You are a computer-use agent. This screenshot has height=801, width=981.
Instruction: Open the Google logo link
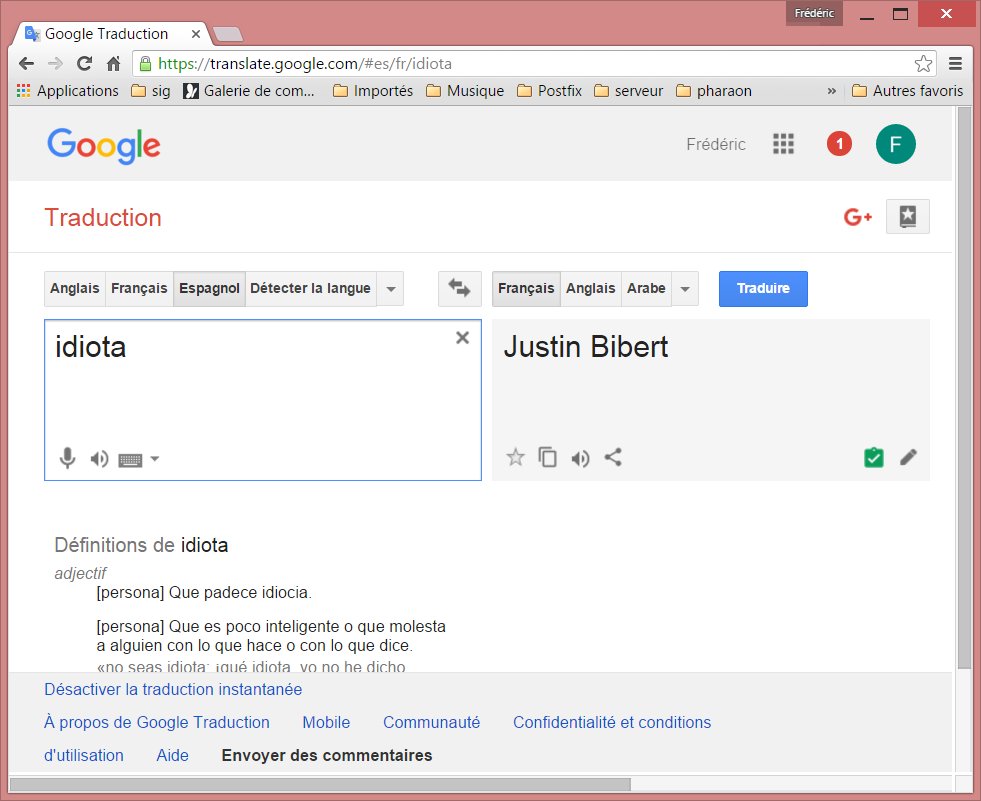click(x=104, y=146)
